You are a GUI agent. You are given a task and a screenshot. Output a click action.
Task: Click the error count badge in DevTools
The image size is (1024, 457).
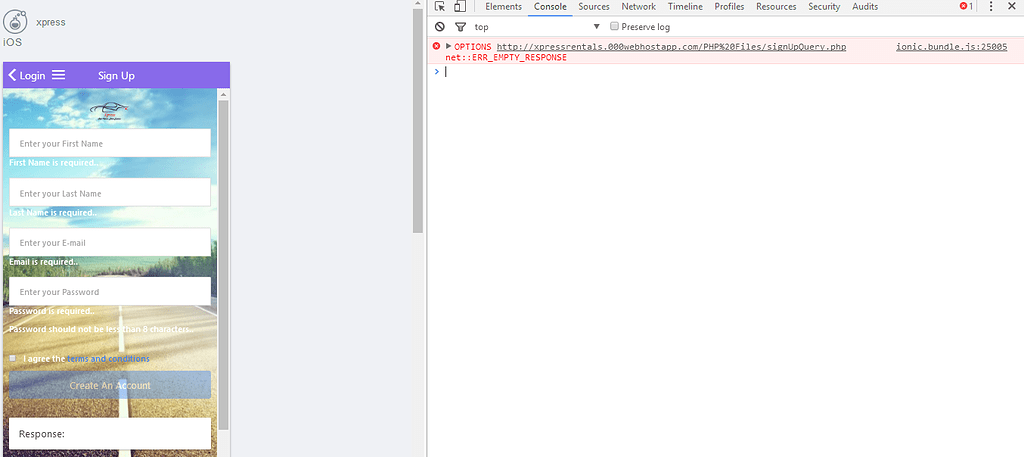point(966,7)
